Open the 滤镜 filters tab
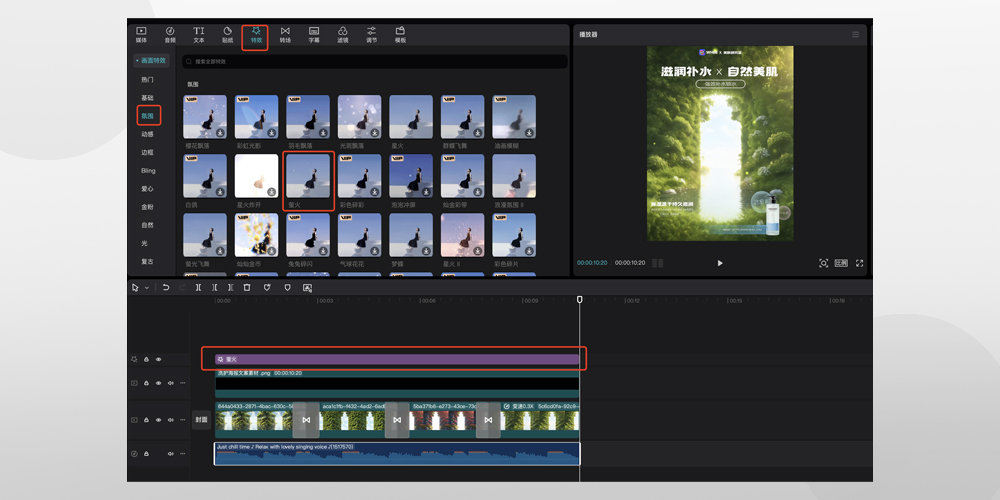This screenshot has height=500, width=1000. [342, 34]
